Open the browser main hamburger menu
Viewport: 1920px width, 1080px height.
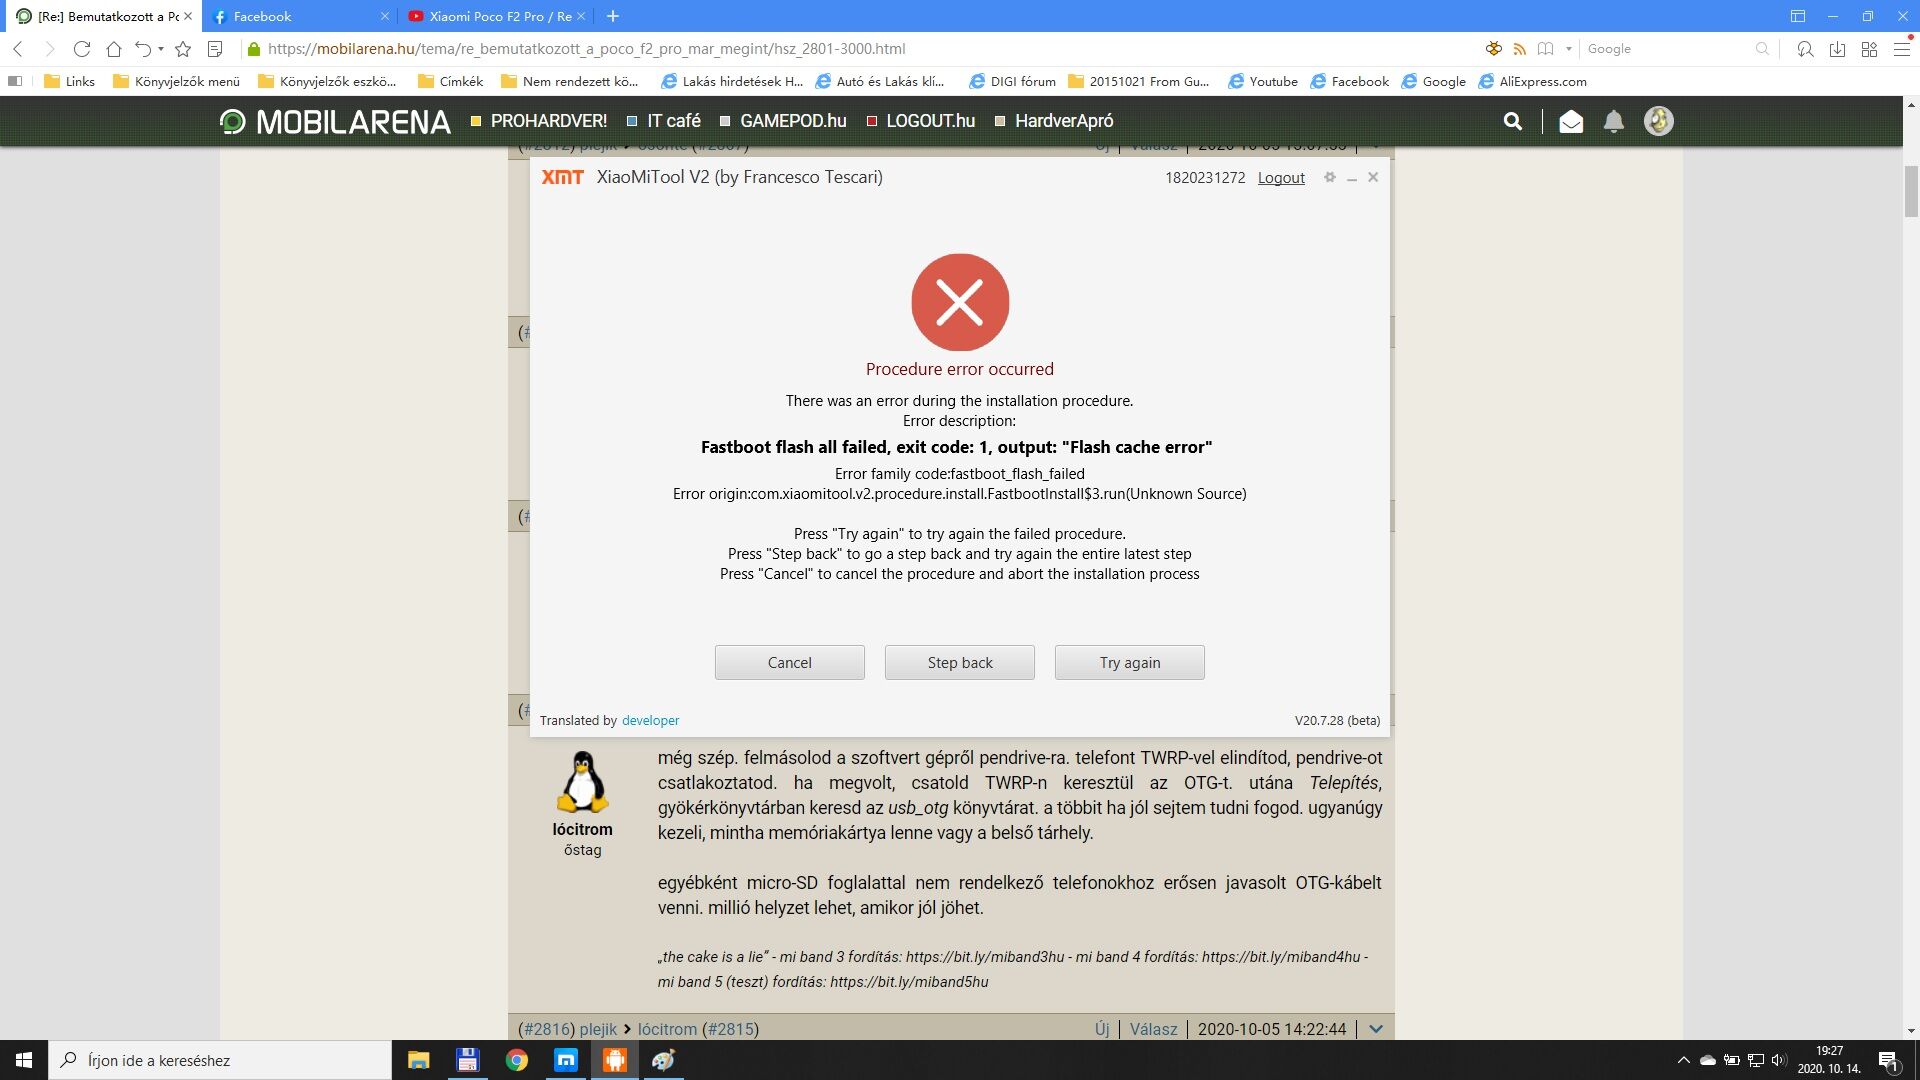[1901, 48]
